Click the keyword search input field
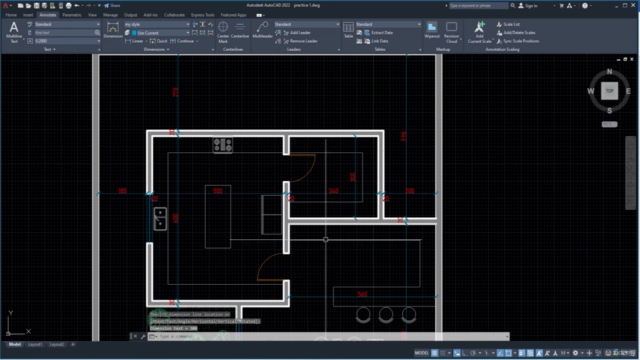This screenshot has height=360, width=640. [478, 6]
